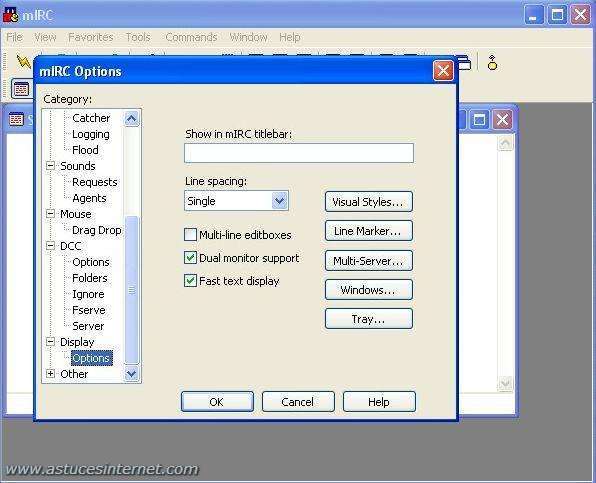Open the Multi-Server... settings
This screenshot has height=483, width=596.
(x=368, y=261)
